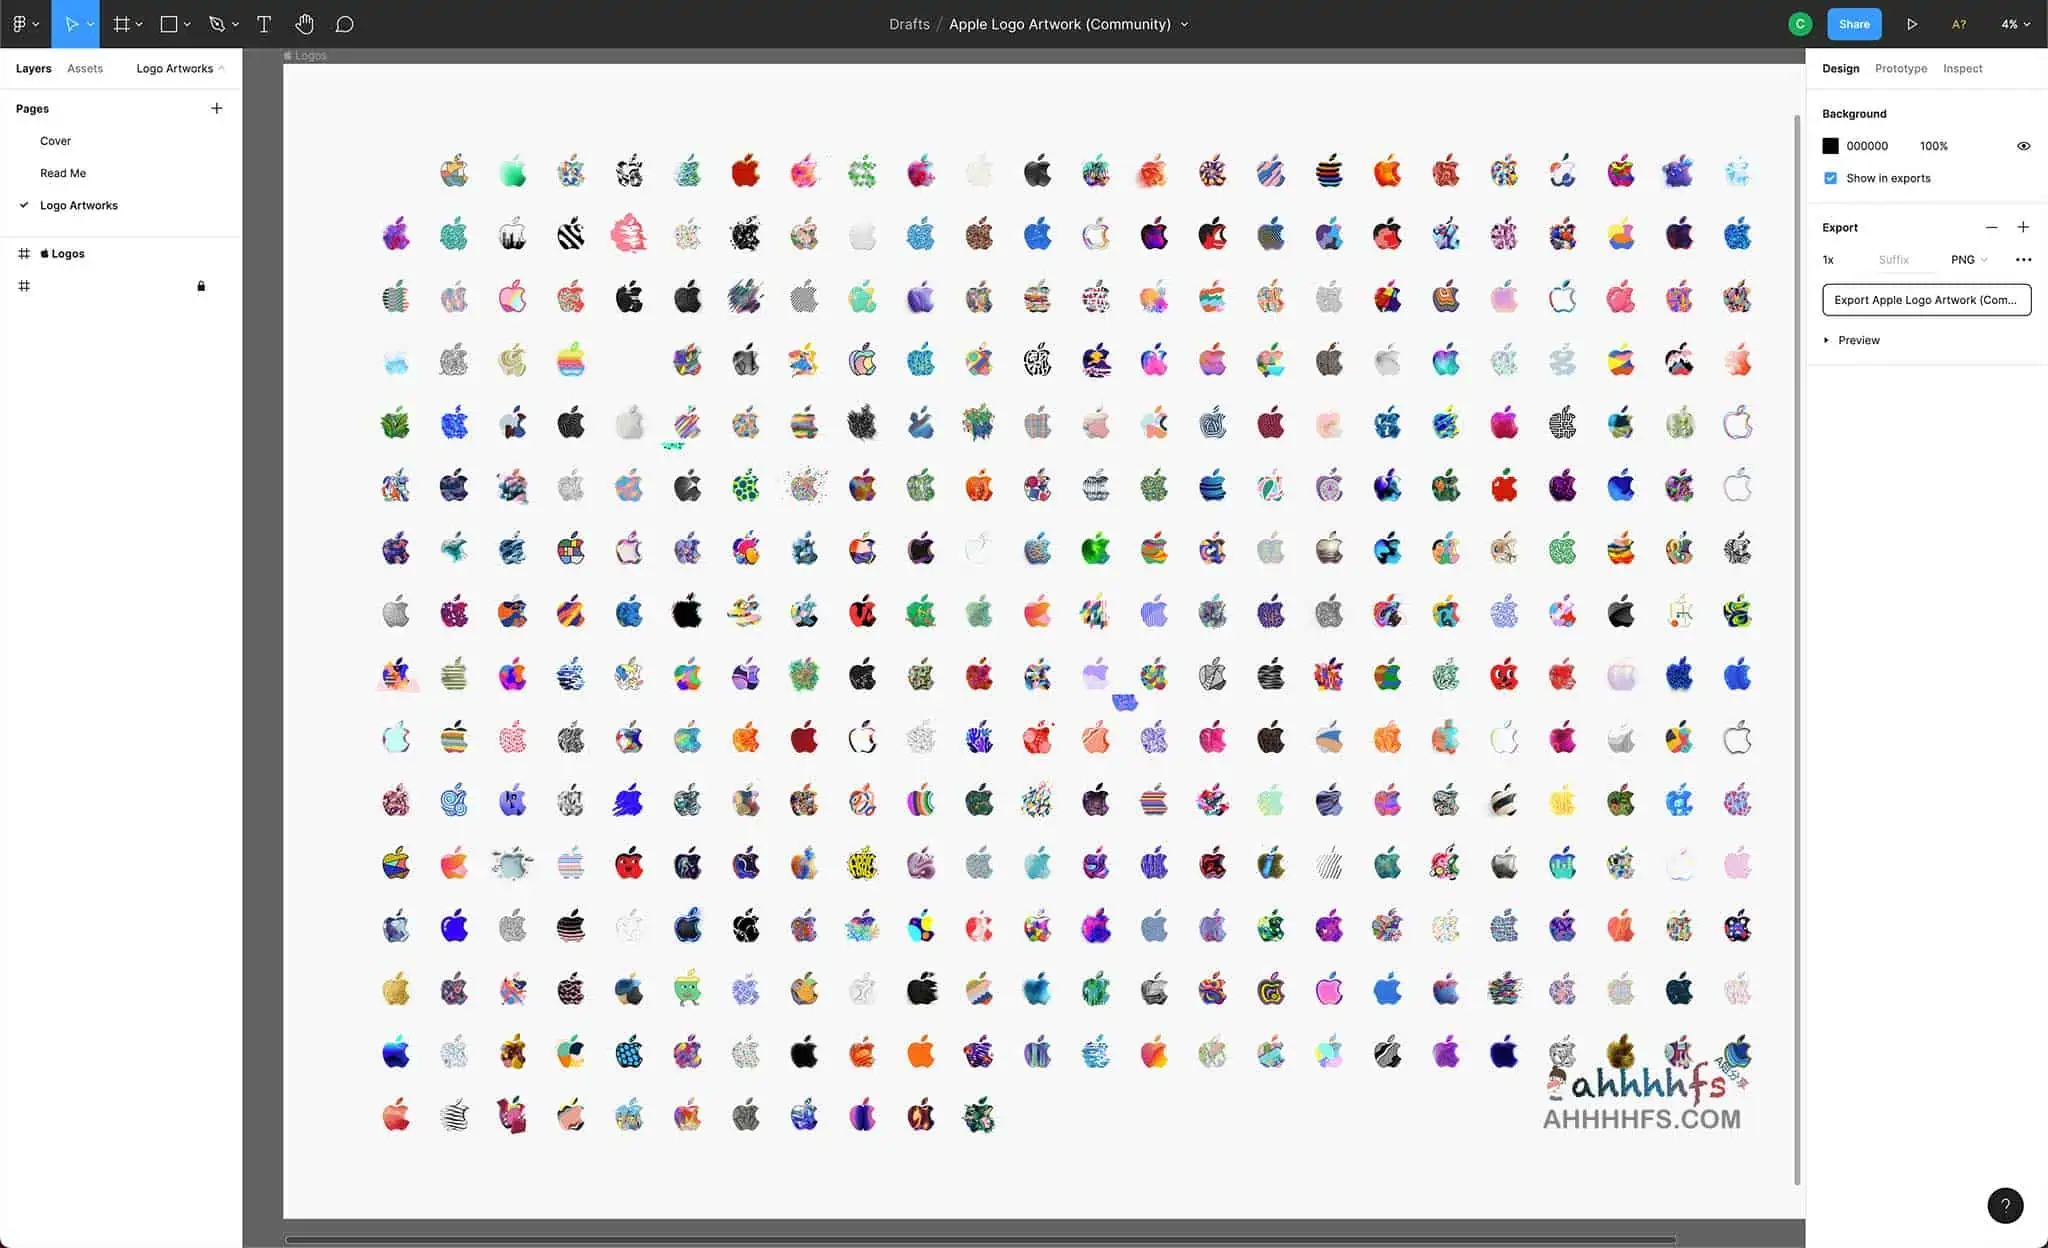Uncheck Show in exports

pos(1830,177)
